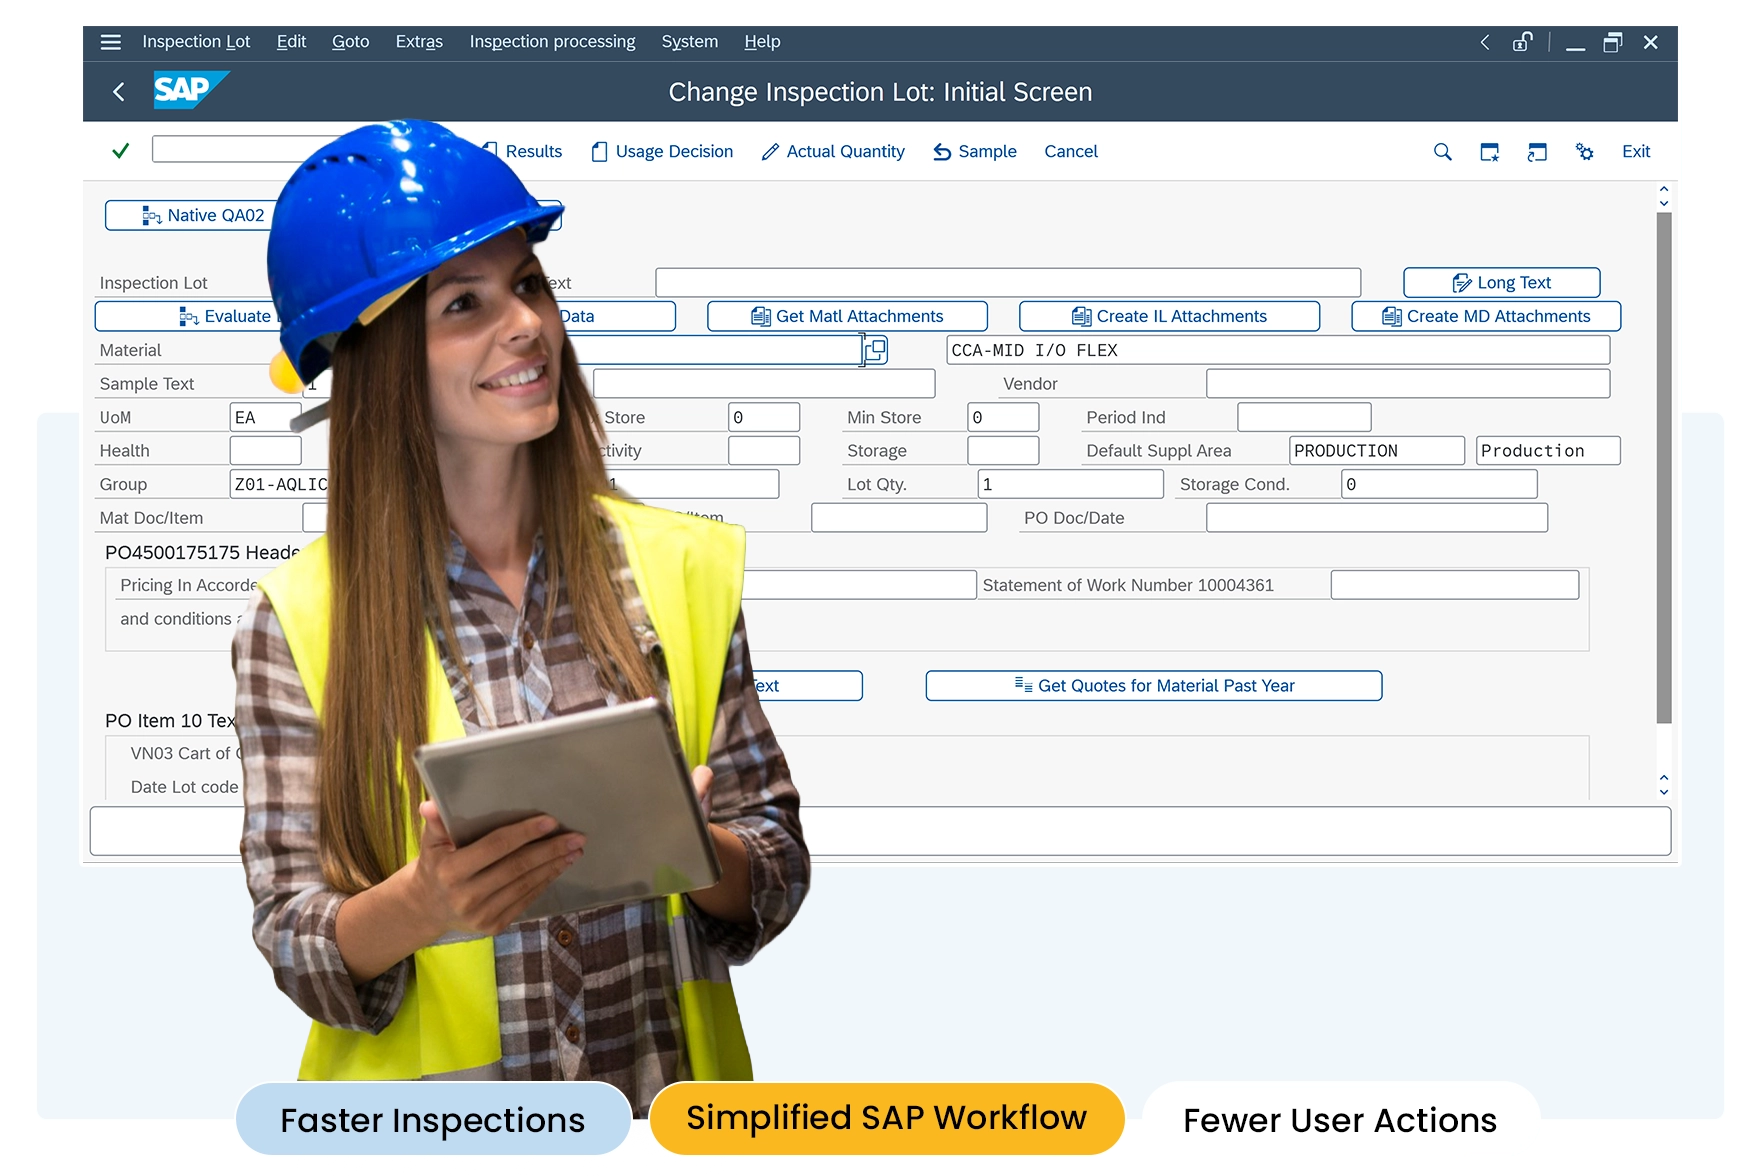Screen dimensions: 1761x1176
Task: Open the Help menu
Action: click(x=762, y=42)
